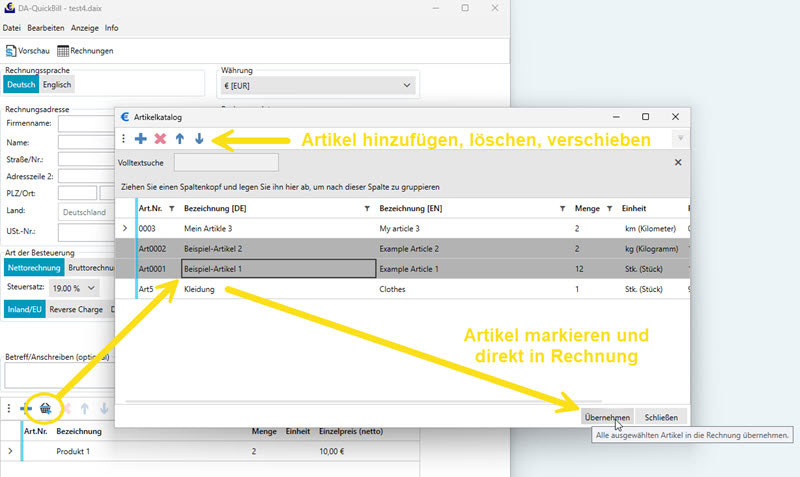Screen dimensions: 800x477
Task: Click the Volltextsuche search field
Action: [226, 163]
